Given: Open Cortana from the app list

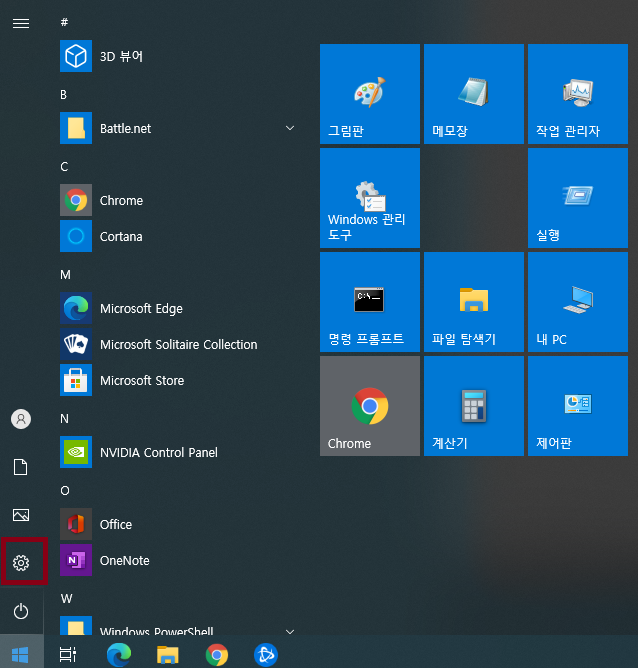Looking at the screenshot, I should coord(179,236).
